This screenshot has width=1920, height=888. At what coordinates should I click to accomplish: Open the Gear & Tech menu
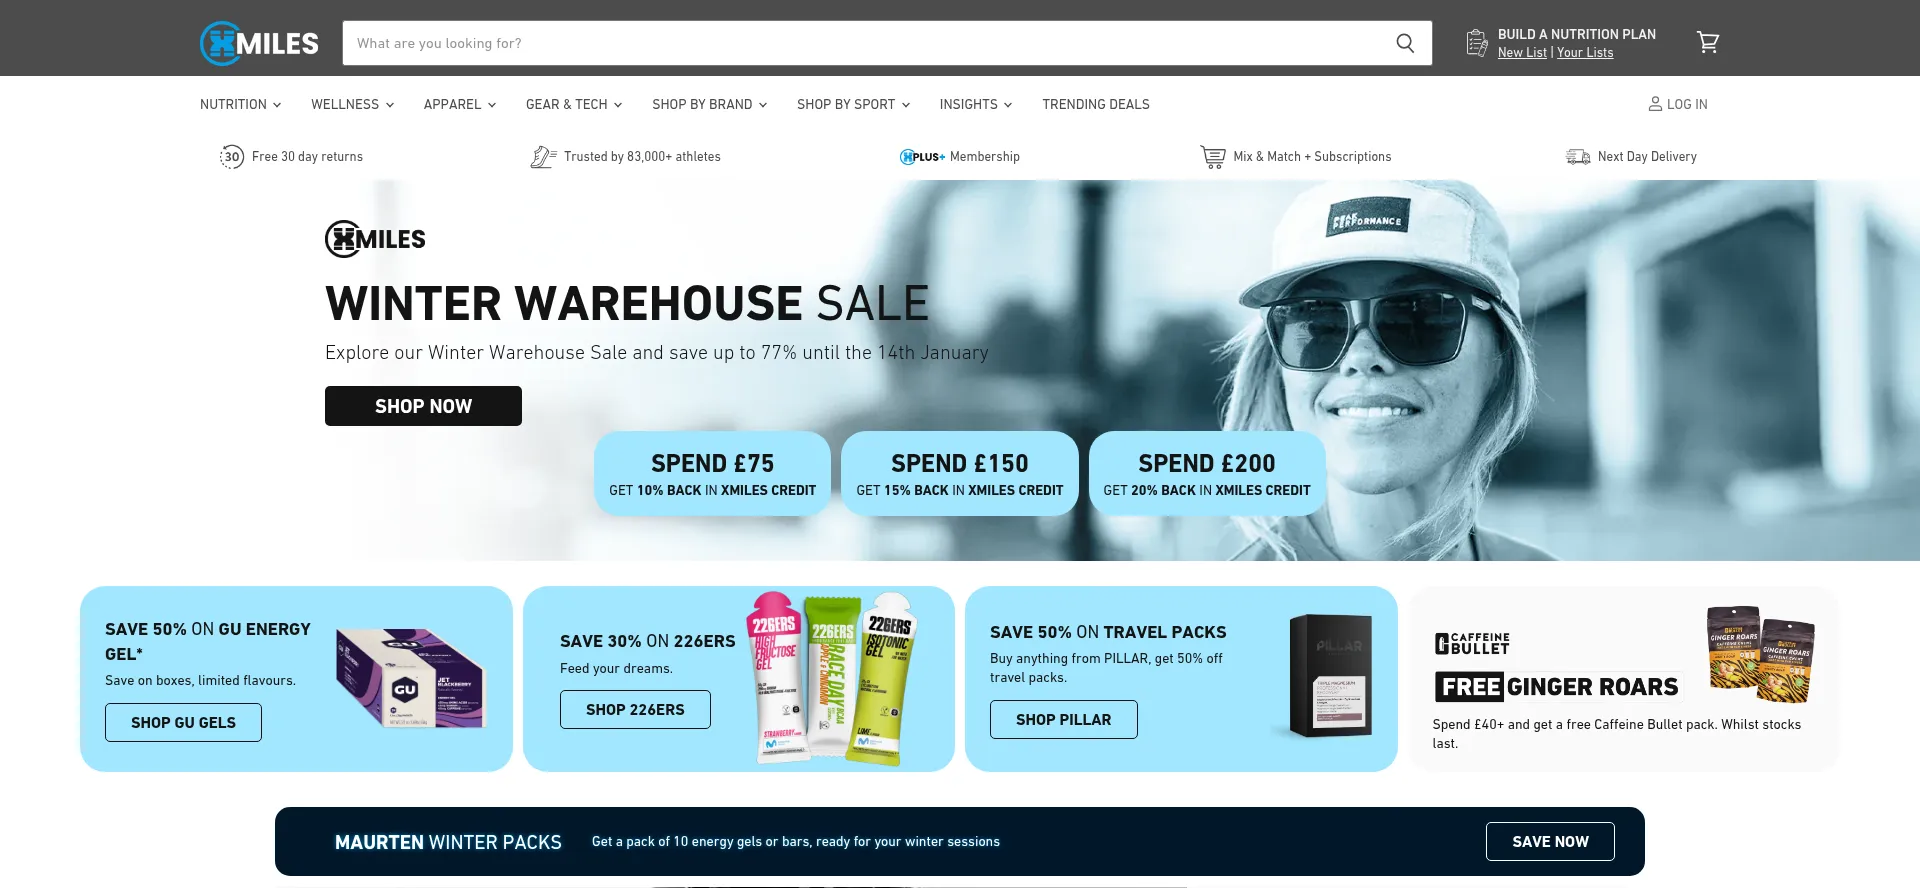pyautogui.click(x=574, y=104)
